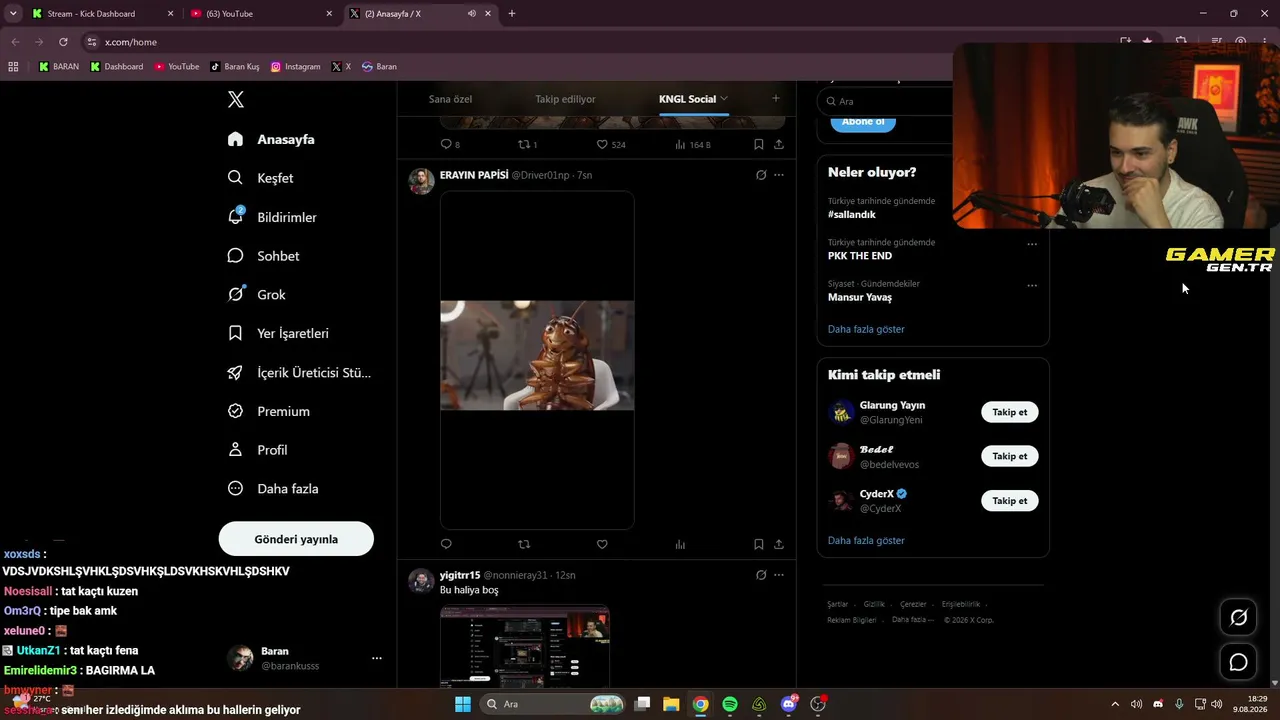This screenshot has height=720, width=1280.
Task: Like ERAYIN PAPİSİ's post
Action: tap(602, 544)
